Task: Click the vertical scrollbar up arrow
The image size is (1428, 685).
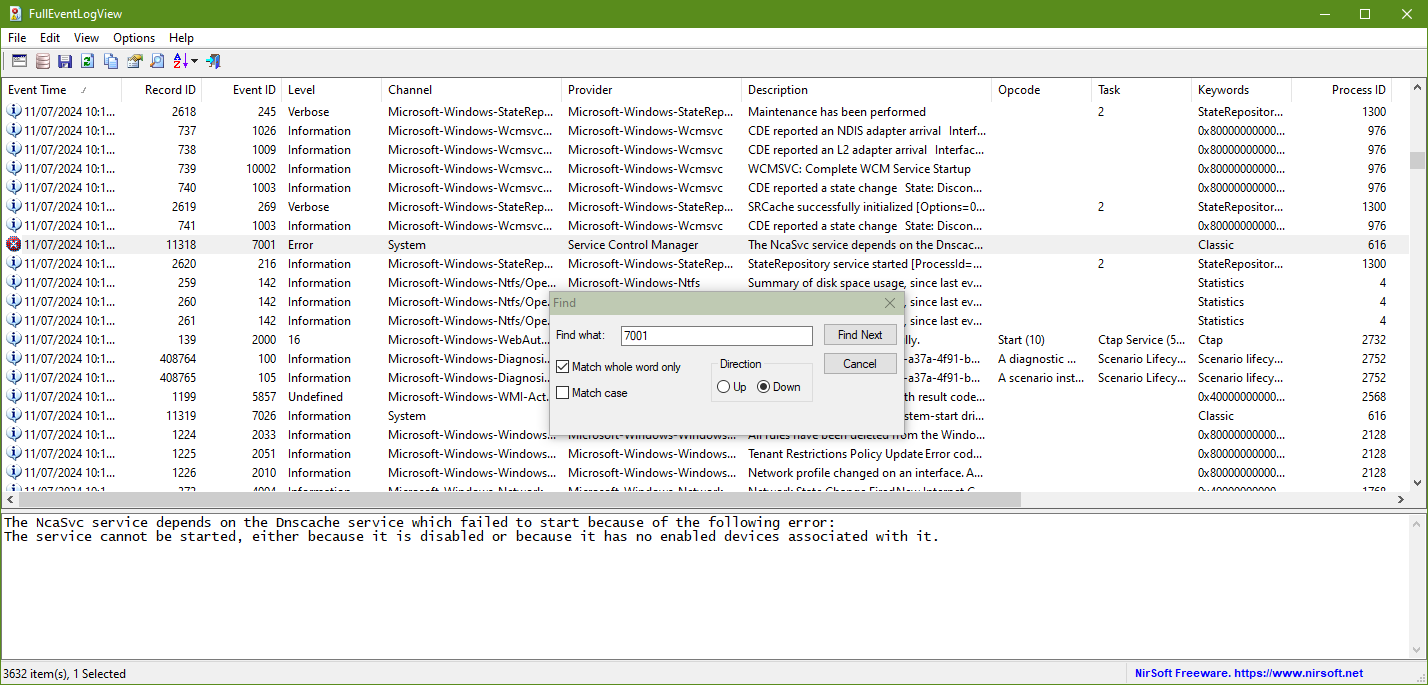Action: pyautogui.click(x=1417, y=88)
